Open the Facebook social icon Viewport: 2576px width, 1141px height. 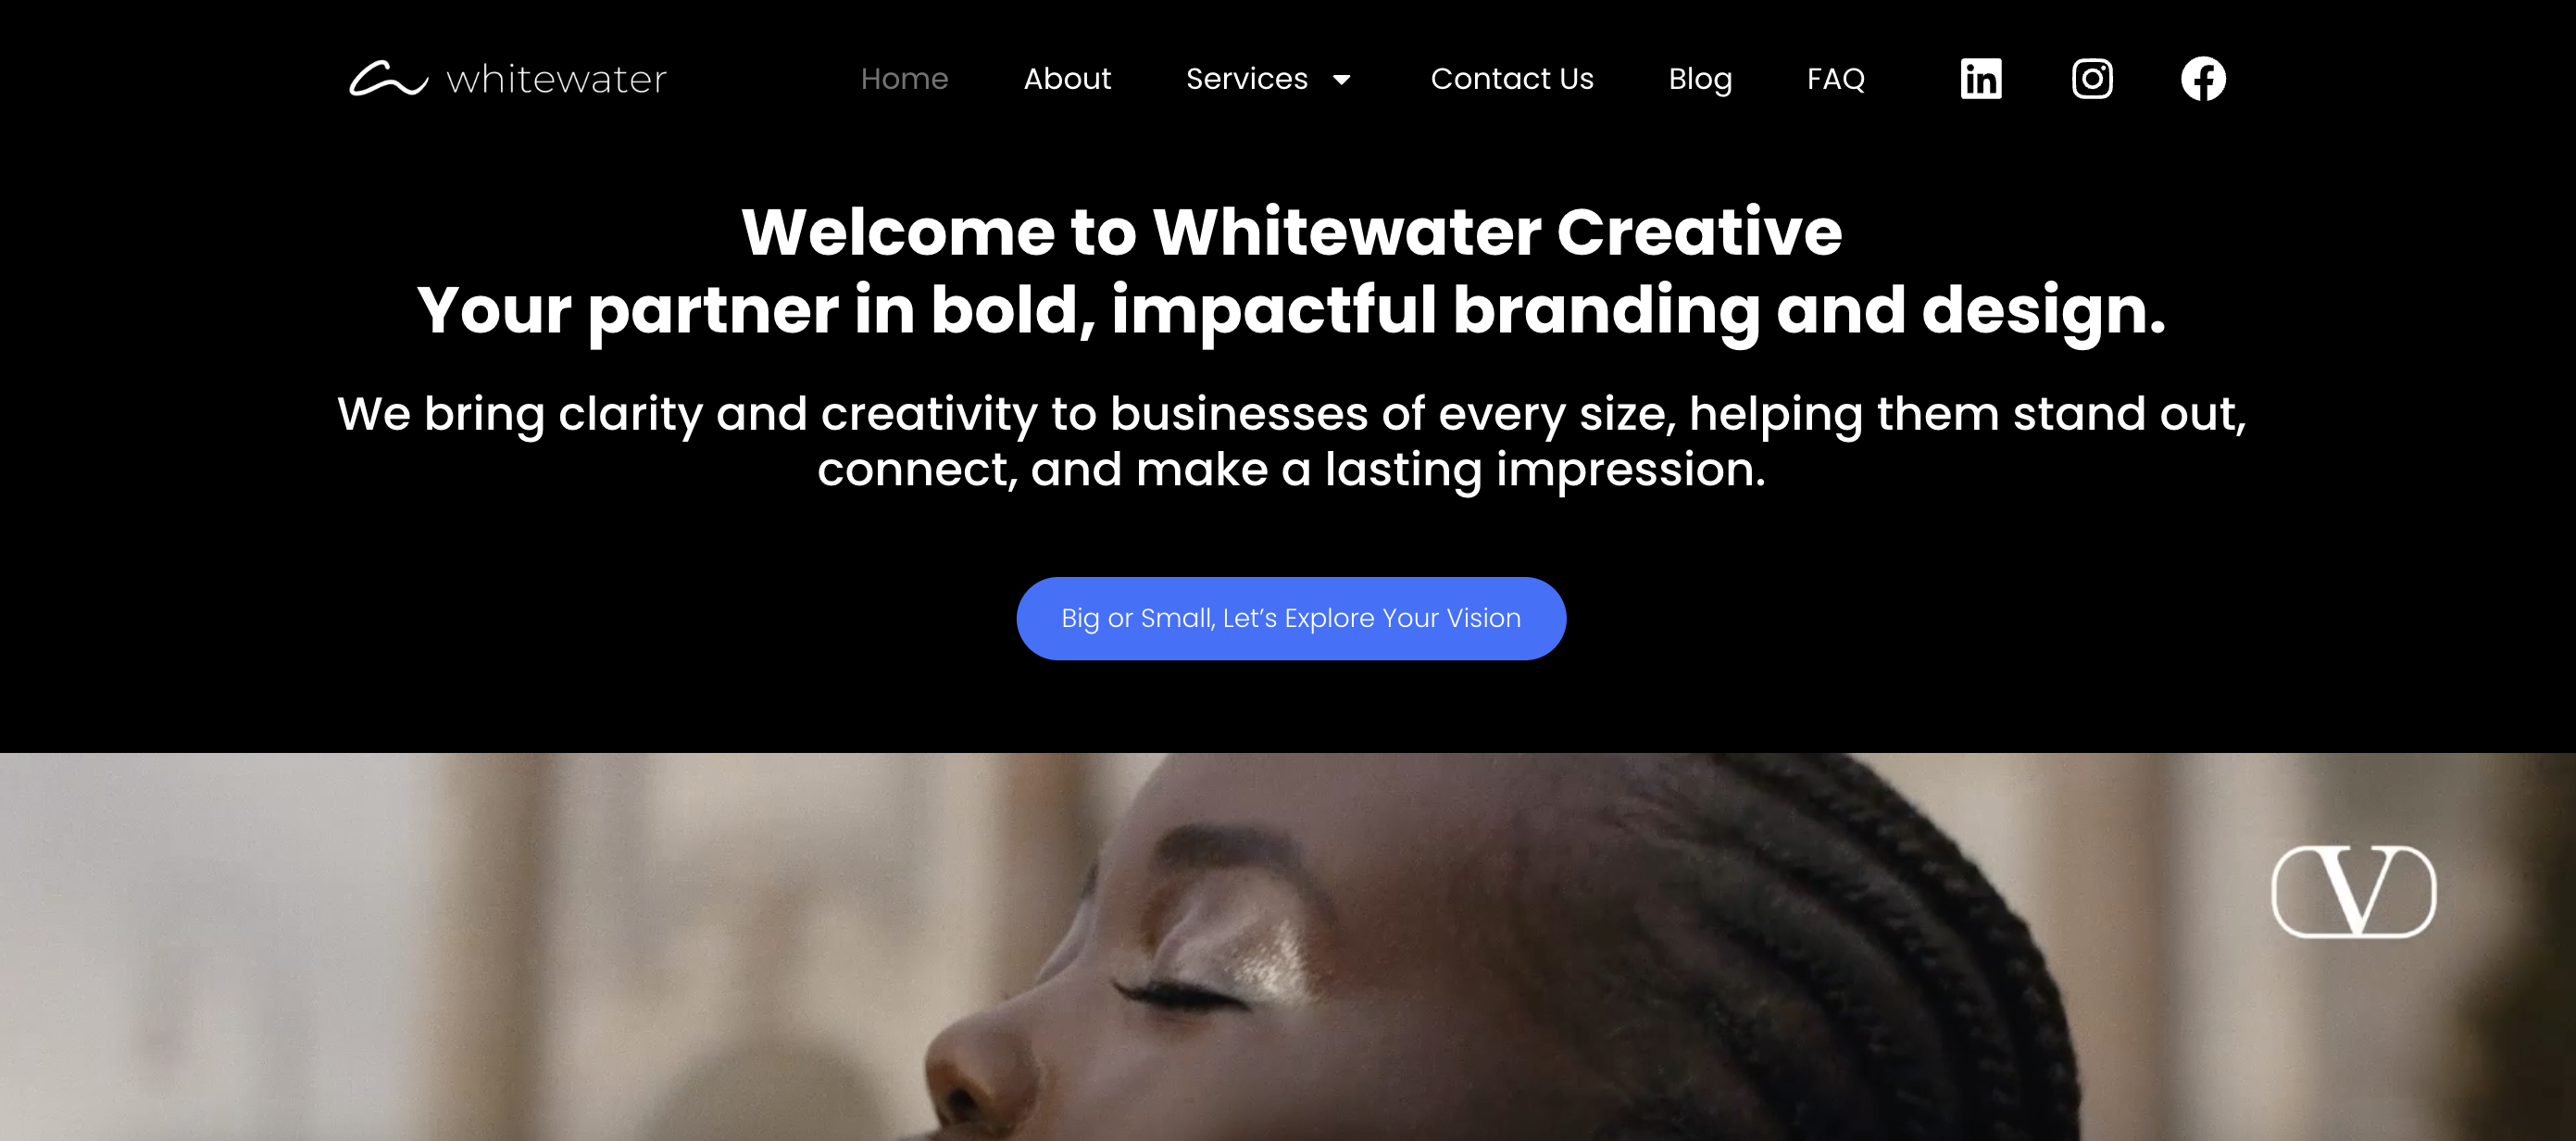point(2203,79)
